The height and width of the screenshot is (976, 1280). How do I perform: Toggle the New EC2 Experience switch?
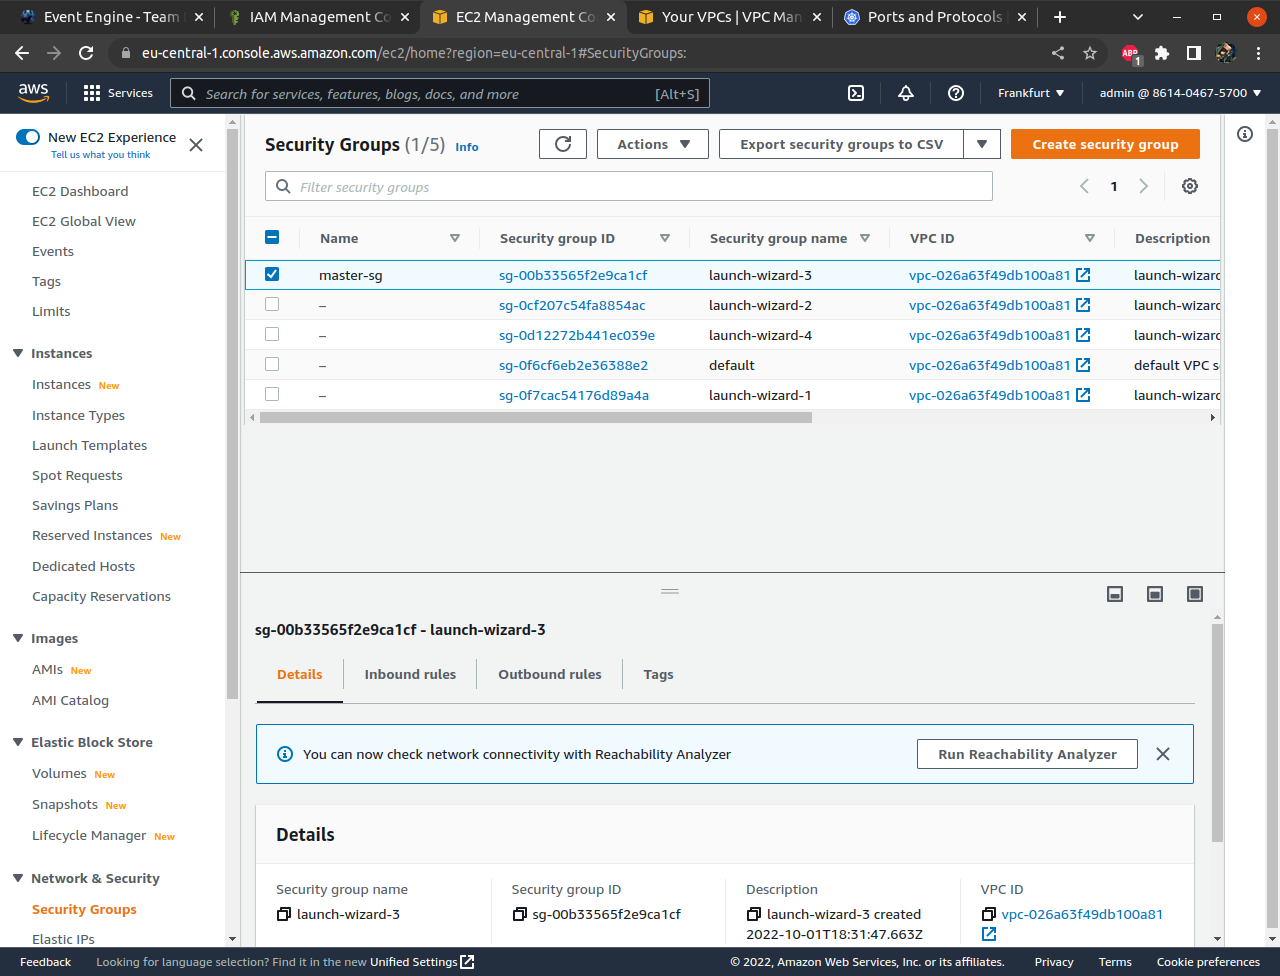pos(28,137)
